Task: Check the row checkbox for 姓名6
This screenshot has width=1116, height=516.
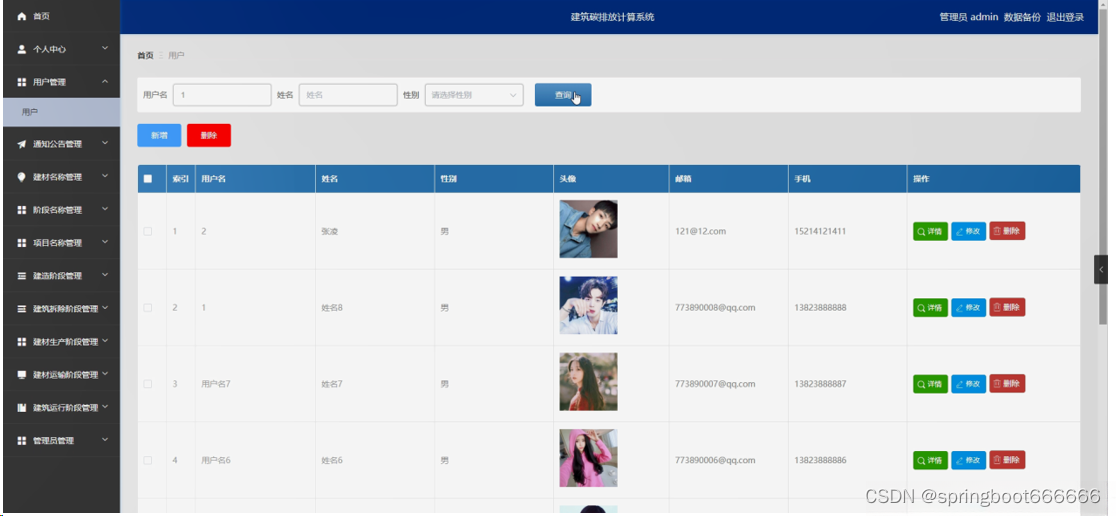Action: coord(148,460)
